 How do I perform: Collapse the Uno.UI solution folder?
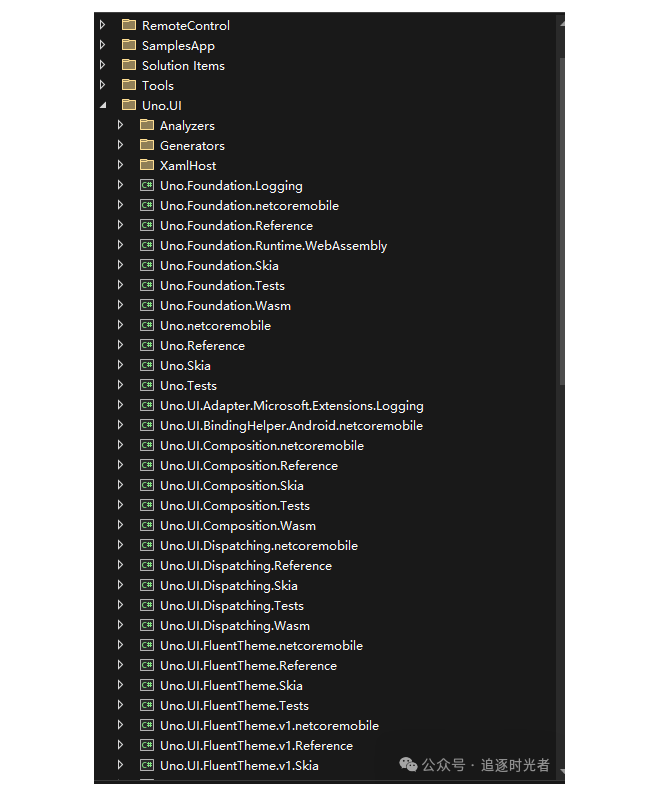point(103,105)
